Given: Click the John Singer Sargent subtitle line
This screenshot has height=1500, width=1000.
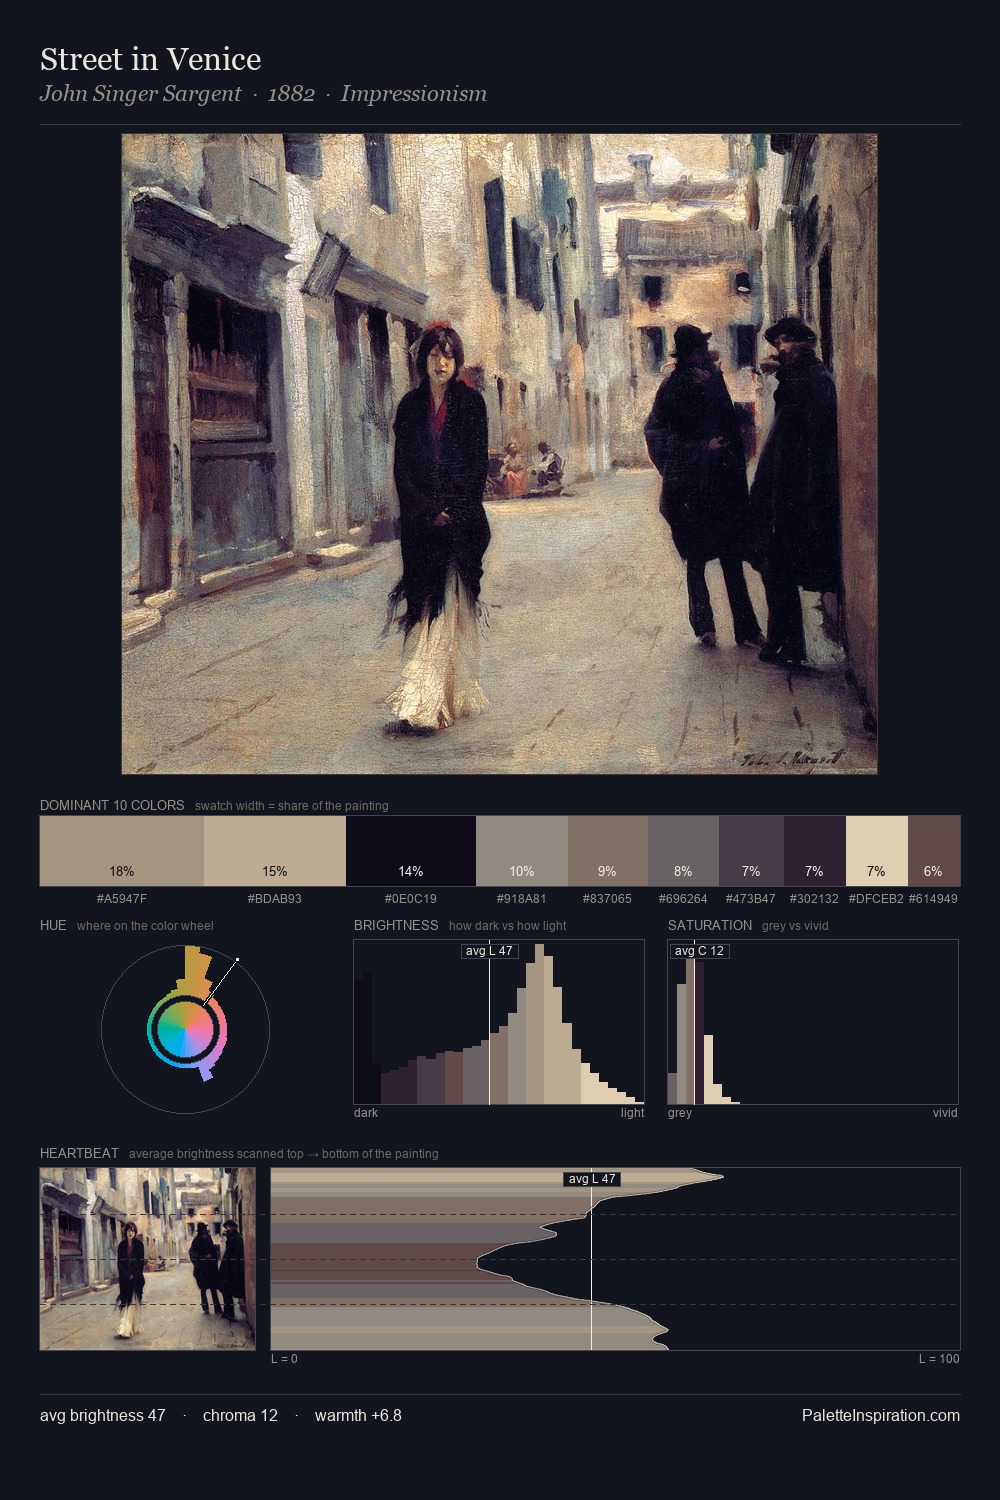Looking at the screenshot, I should (264, 94).
